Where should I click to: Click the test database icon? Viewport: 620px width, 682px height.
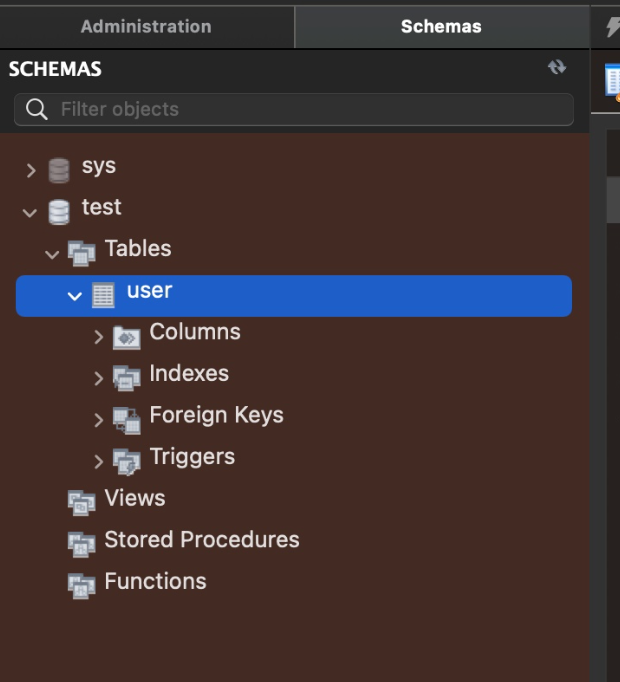coord(60,211)
